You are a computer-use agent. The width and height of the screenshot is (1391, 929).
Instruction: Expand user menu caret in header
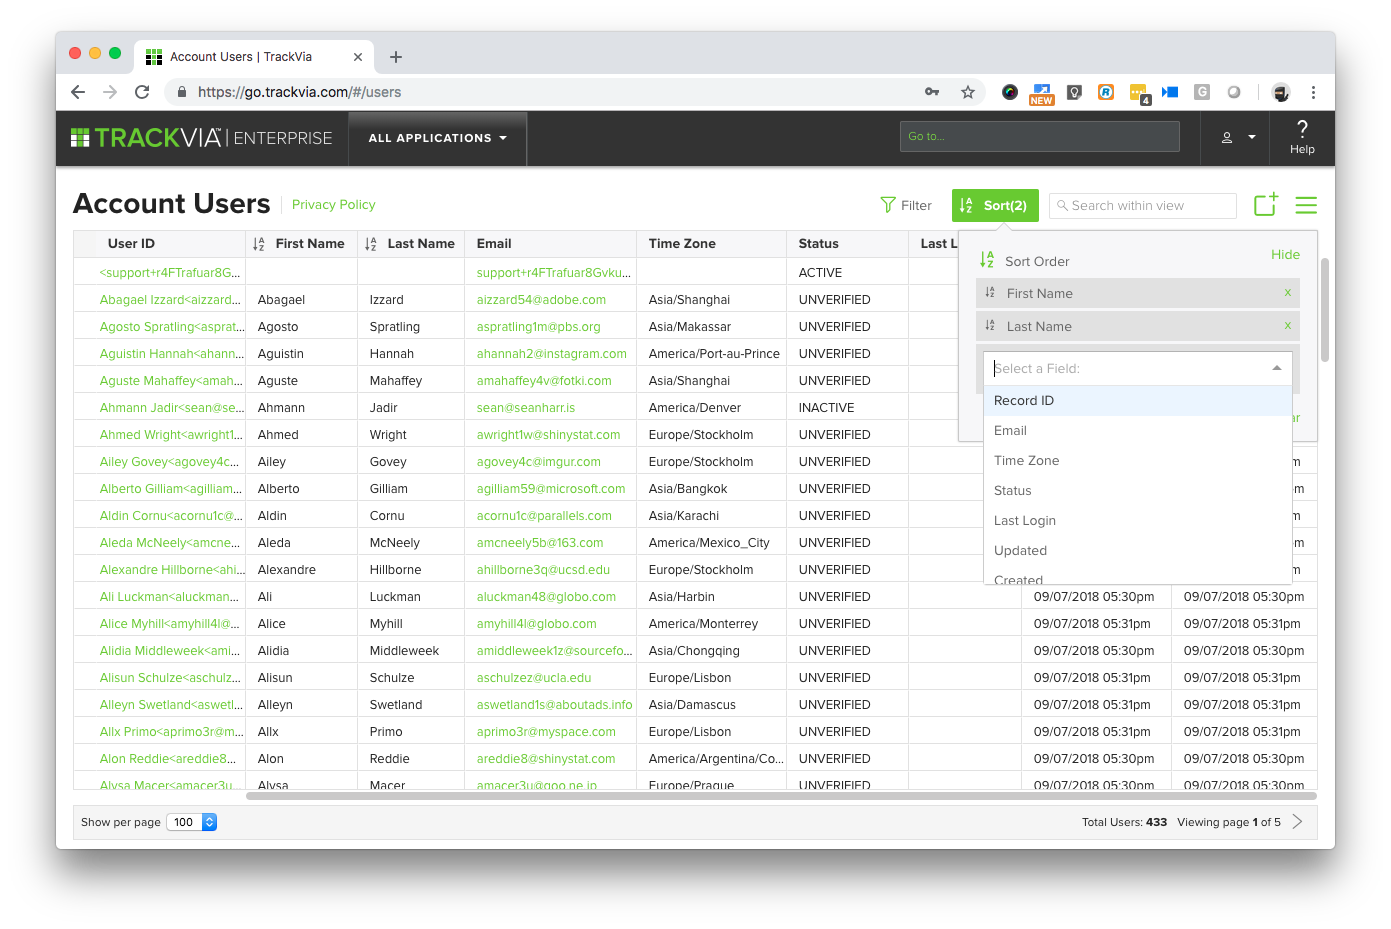[x=1252, y=138]
